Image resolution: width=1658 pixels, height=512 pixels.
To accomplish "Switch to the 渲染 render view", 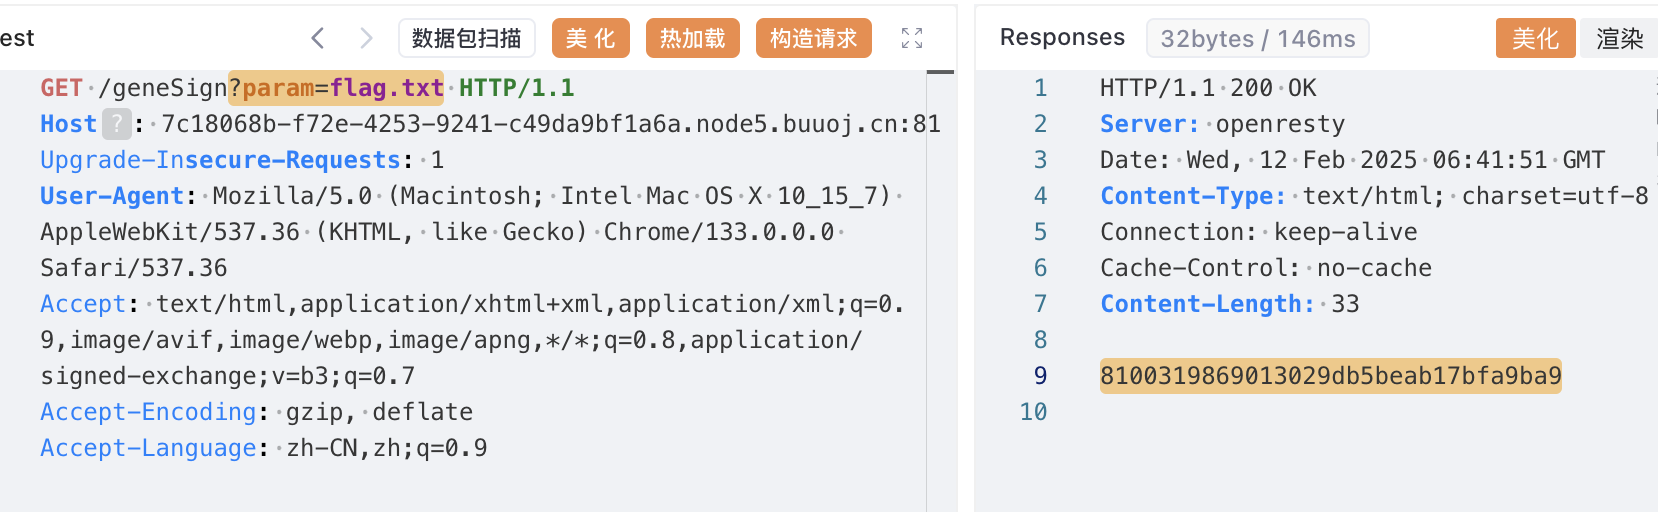I will (1619, 38).
